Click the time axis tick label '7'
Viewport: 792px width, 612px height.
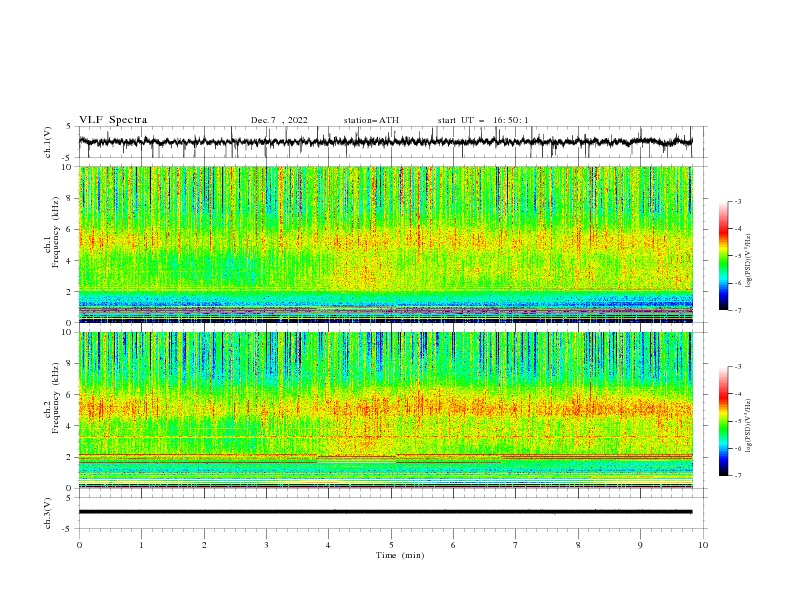click(516, 545)
